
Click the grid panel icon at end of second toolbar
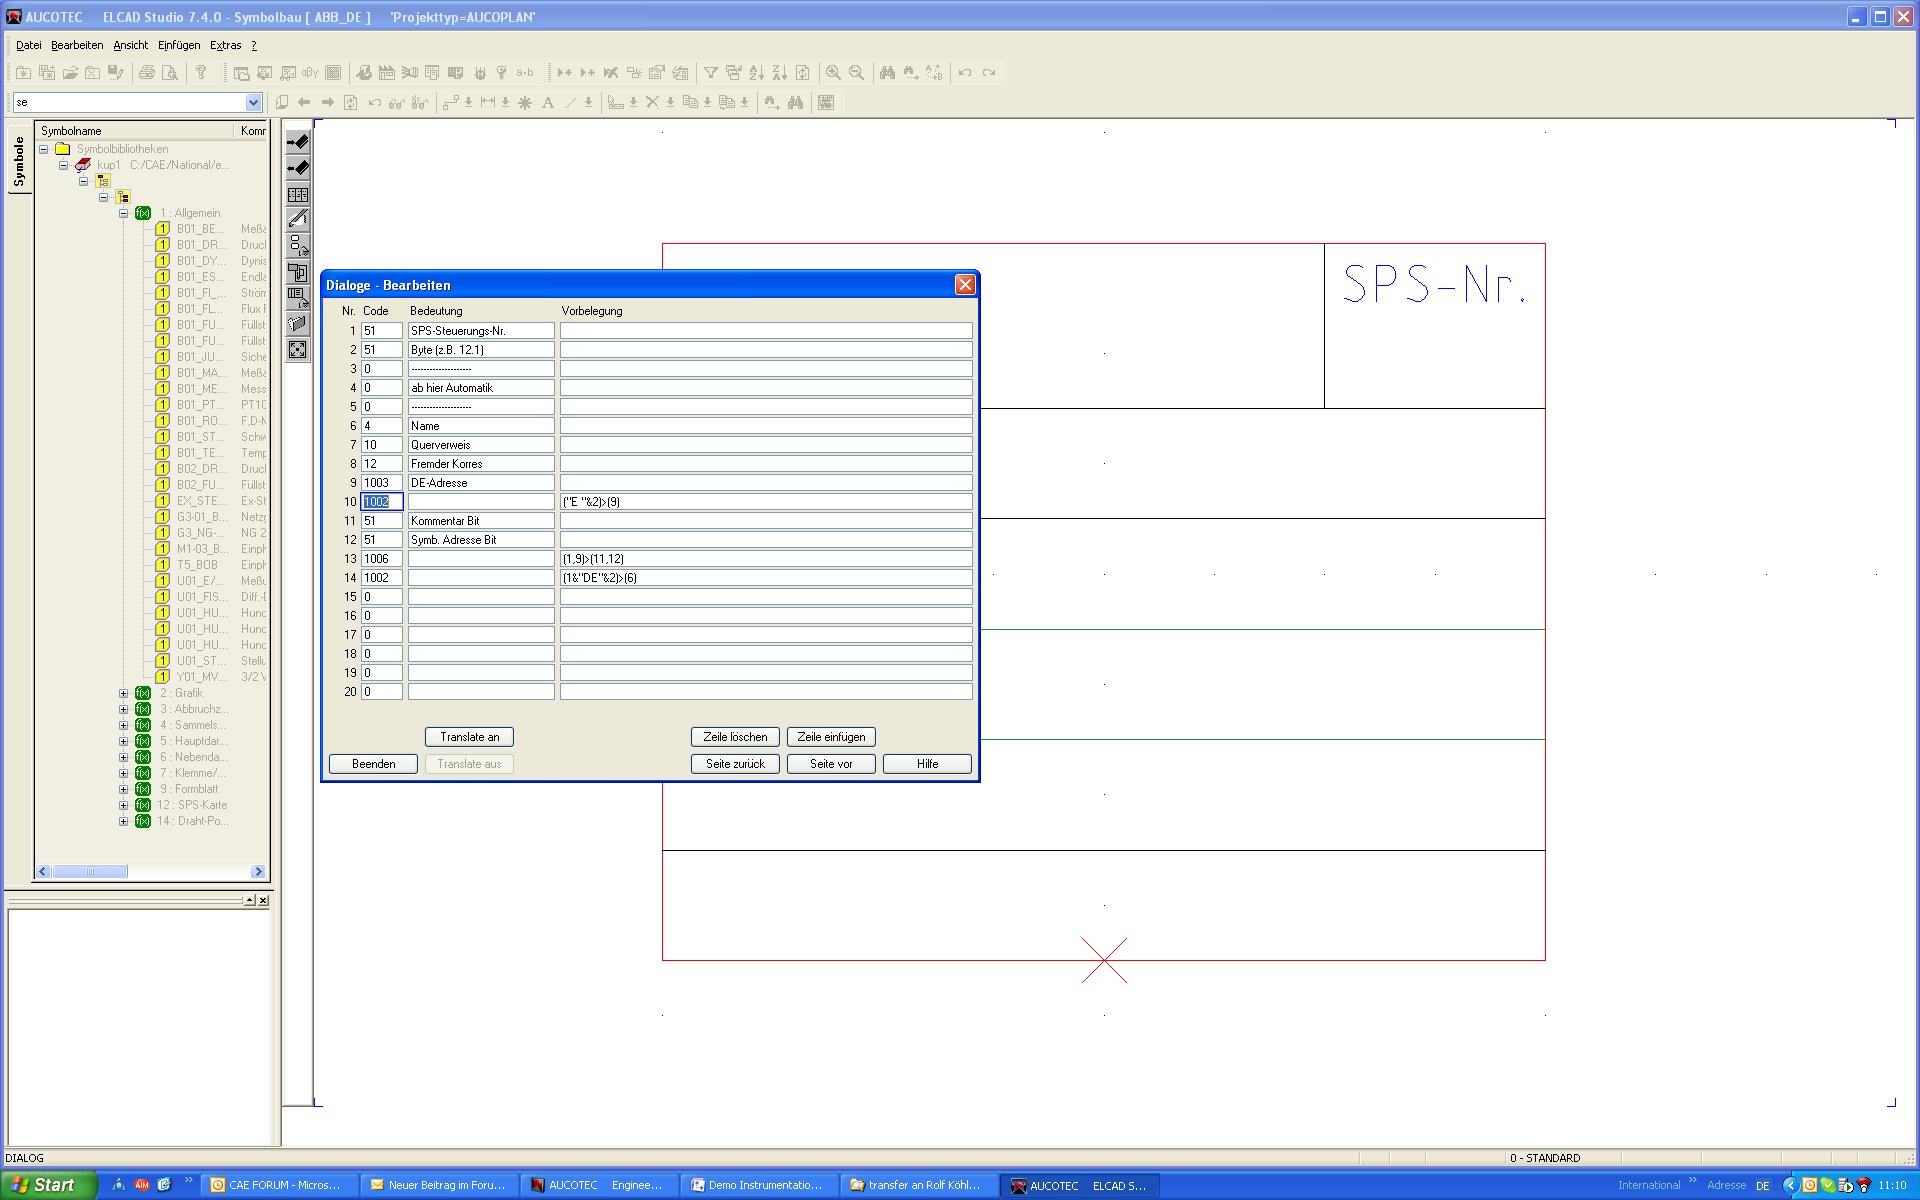(x=826, y=102)
